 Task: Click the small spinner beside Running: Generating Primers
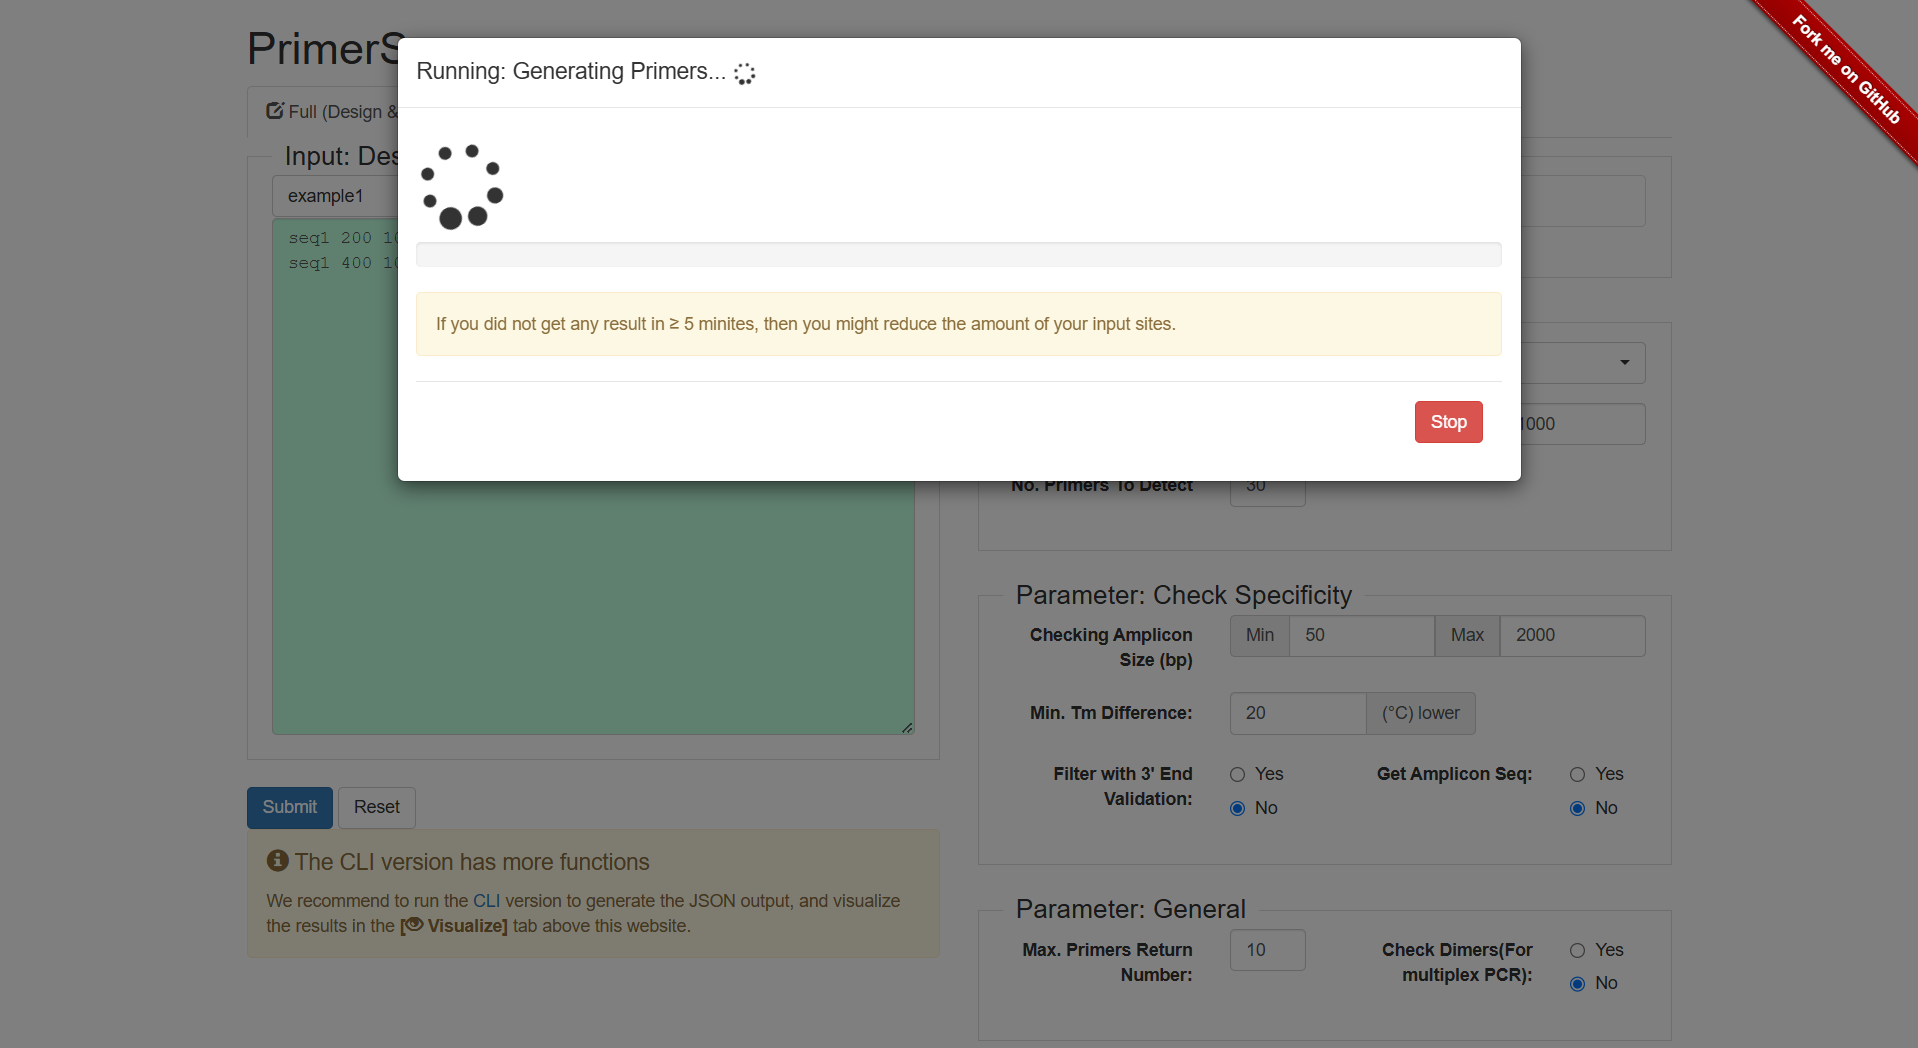click(x=744, y=73)
